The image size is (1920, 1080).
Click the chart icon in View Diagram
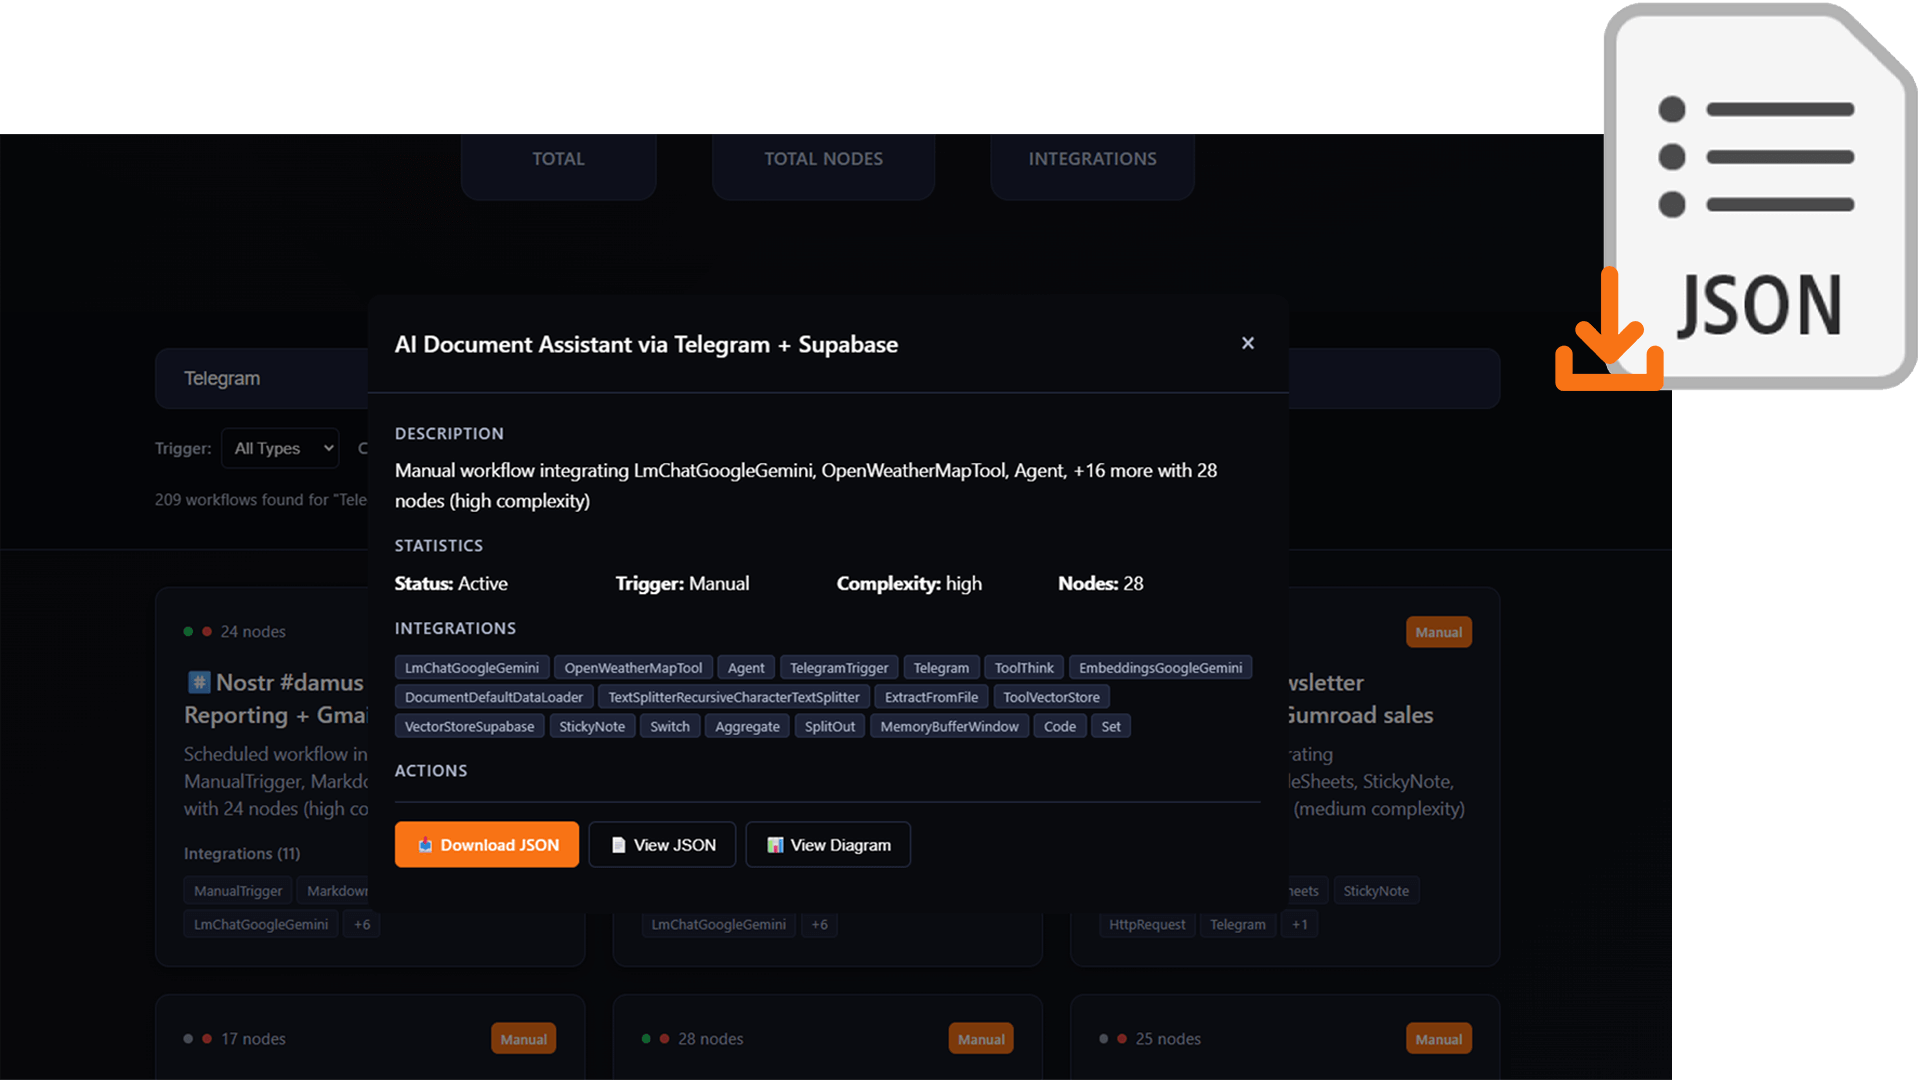[775, 845]
